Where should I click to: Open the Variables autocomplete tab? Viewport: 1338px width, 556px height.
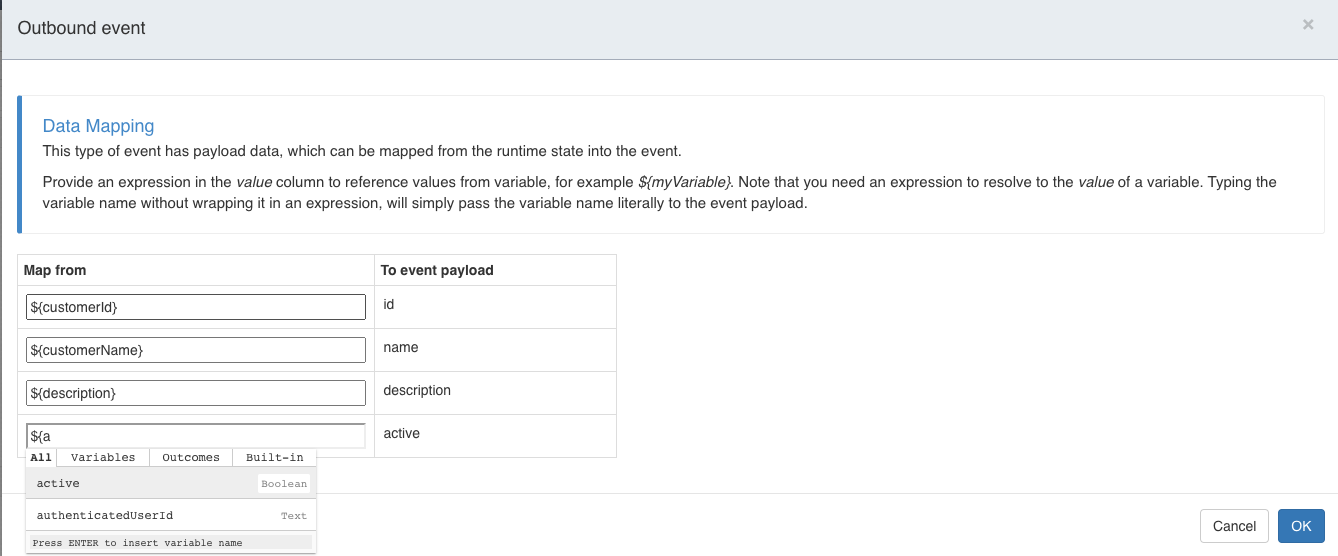click(x=103, y=457)
